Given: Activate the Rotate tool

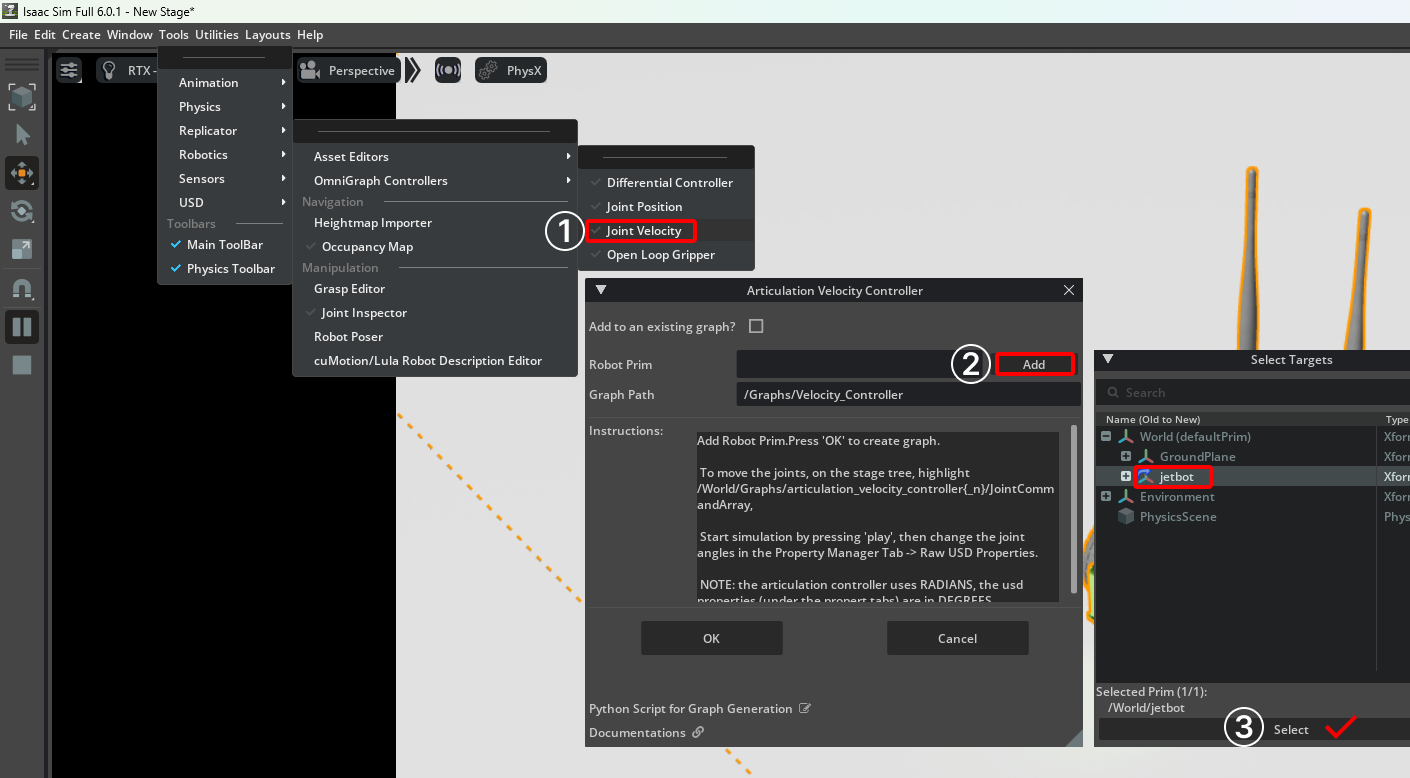Looking at the screenshot, I should point(22,211).
